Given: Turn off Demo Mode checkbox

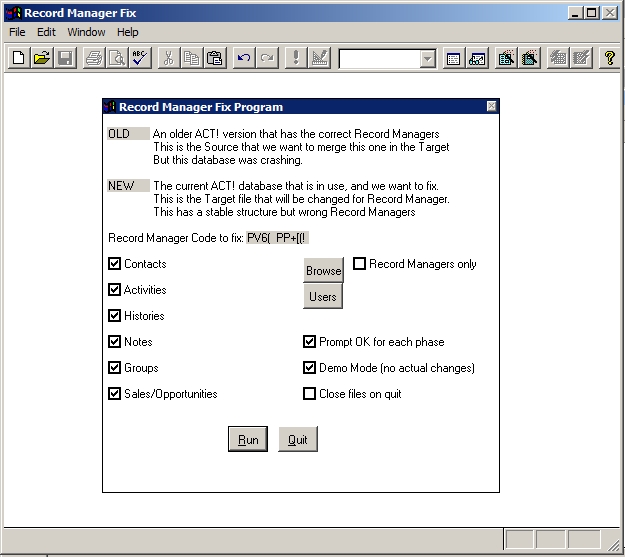Looking at the screenshot, I should [x=309, y=368].
